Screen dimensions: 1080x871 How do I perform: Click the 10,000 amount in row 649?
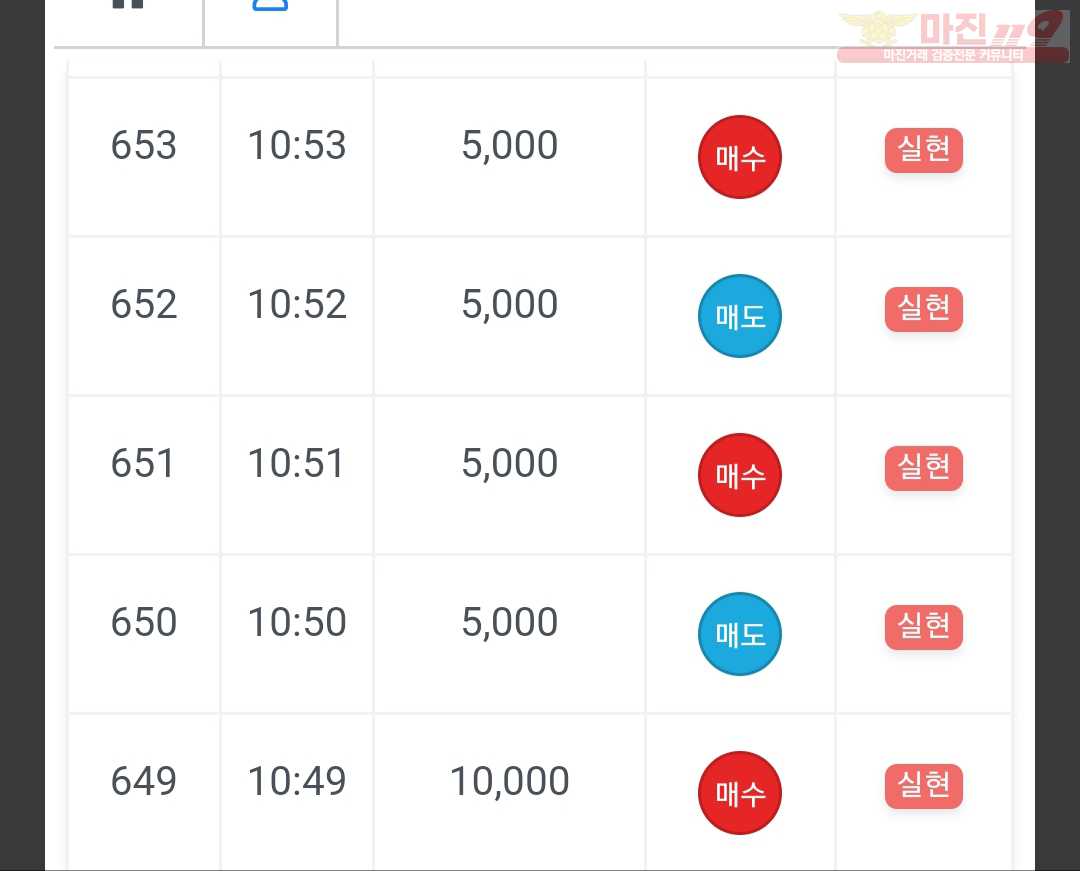[510, 781]
